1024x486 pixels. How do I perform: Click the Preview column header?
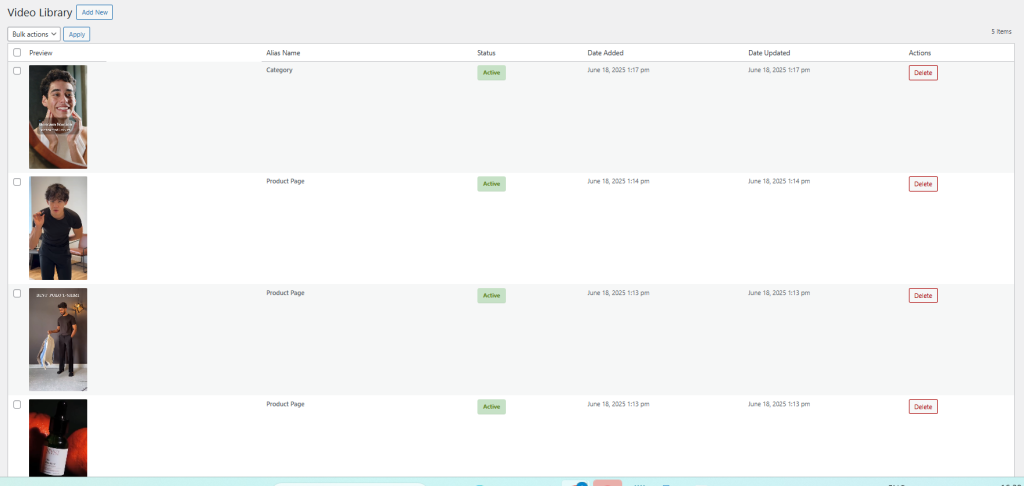point(40,53)
